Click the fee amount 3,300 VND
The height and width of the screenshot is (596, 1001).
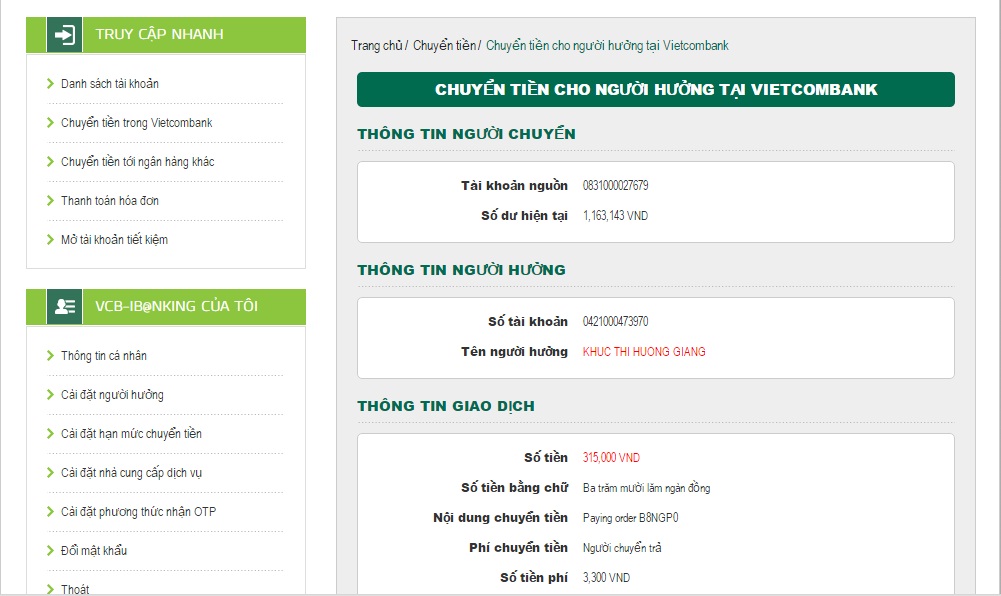click(606, 577)
